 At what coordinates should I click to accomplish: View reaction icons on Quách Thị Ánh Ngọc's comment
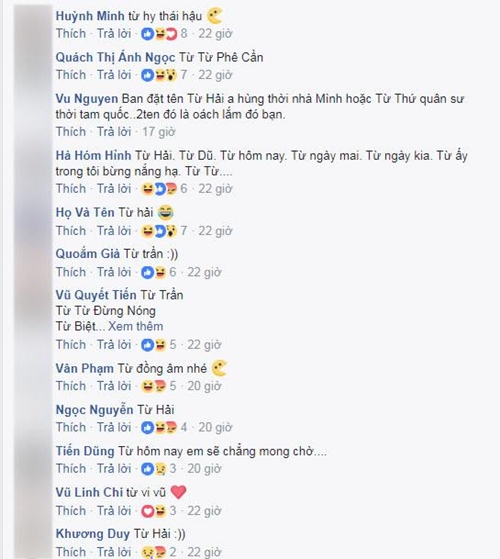(164, 75)
